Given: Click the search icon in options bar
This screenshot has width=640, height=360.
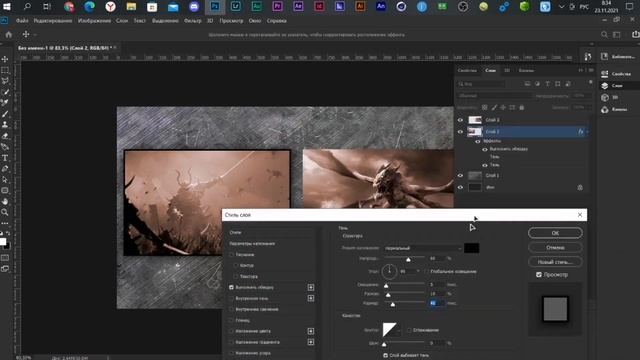Looking at the screenshot, I should (x=604, y=35).
